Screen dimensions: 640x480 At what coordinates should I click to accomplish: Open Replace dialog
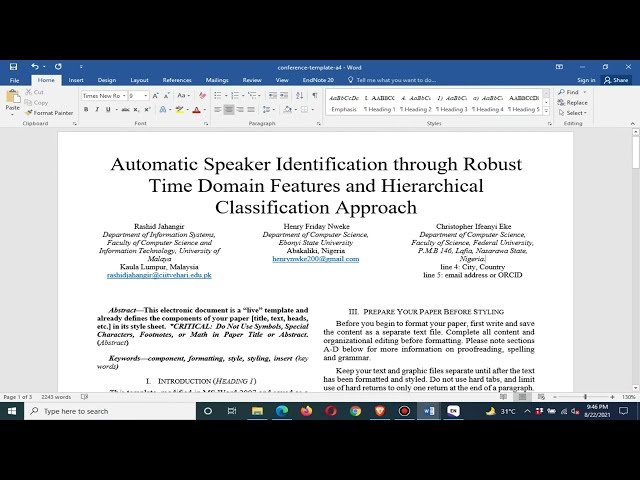click(x=573, y=102)
